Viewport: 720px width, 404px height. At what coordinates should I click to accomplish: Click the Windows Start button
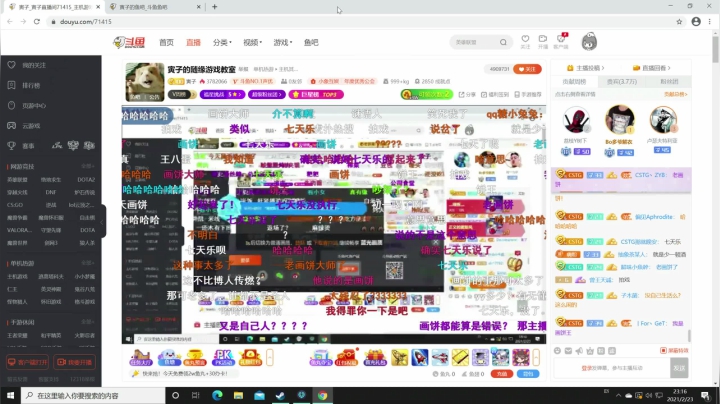pos(10,395)
